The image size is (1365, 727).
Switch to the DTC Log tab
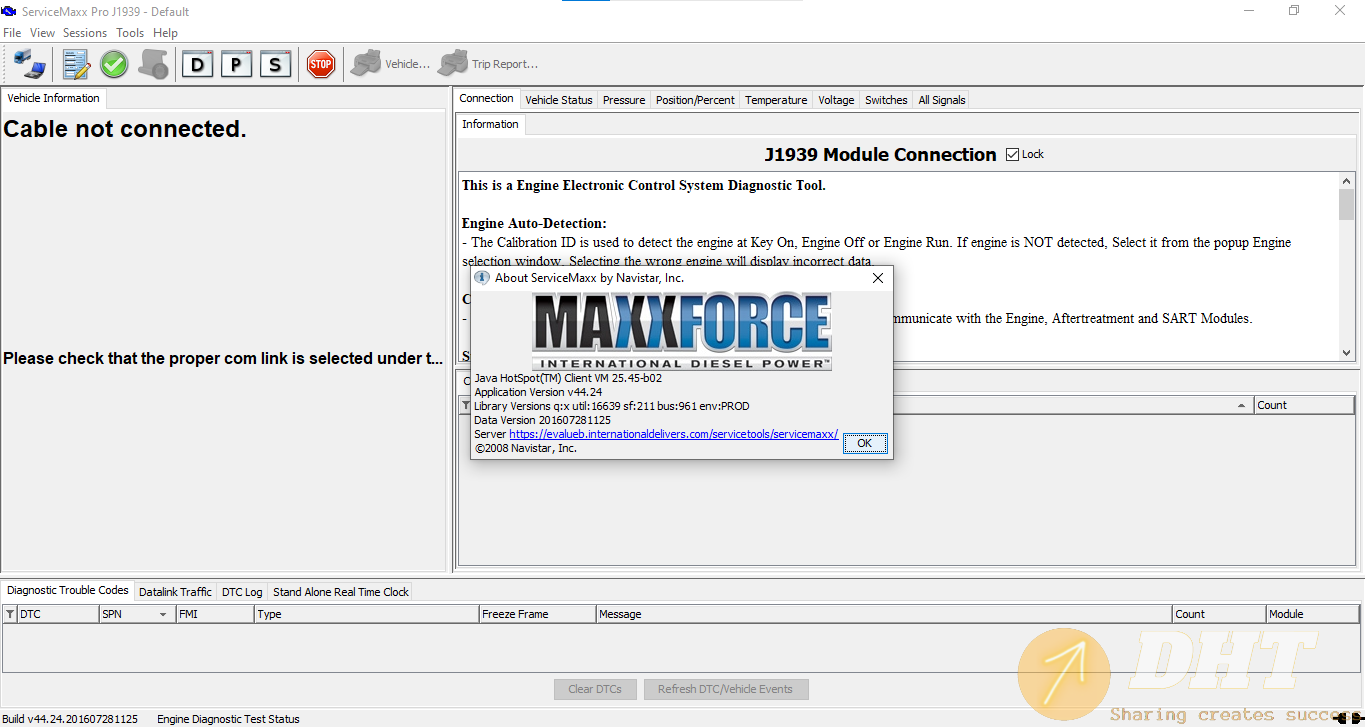click(242, 592)
